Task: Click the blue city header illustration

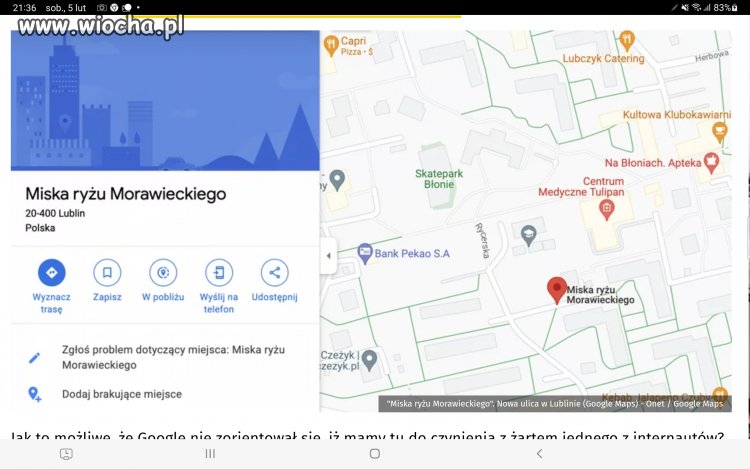Action: (165, 100)
